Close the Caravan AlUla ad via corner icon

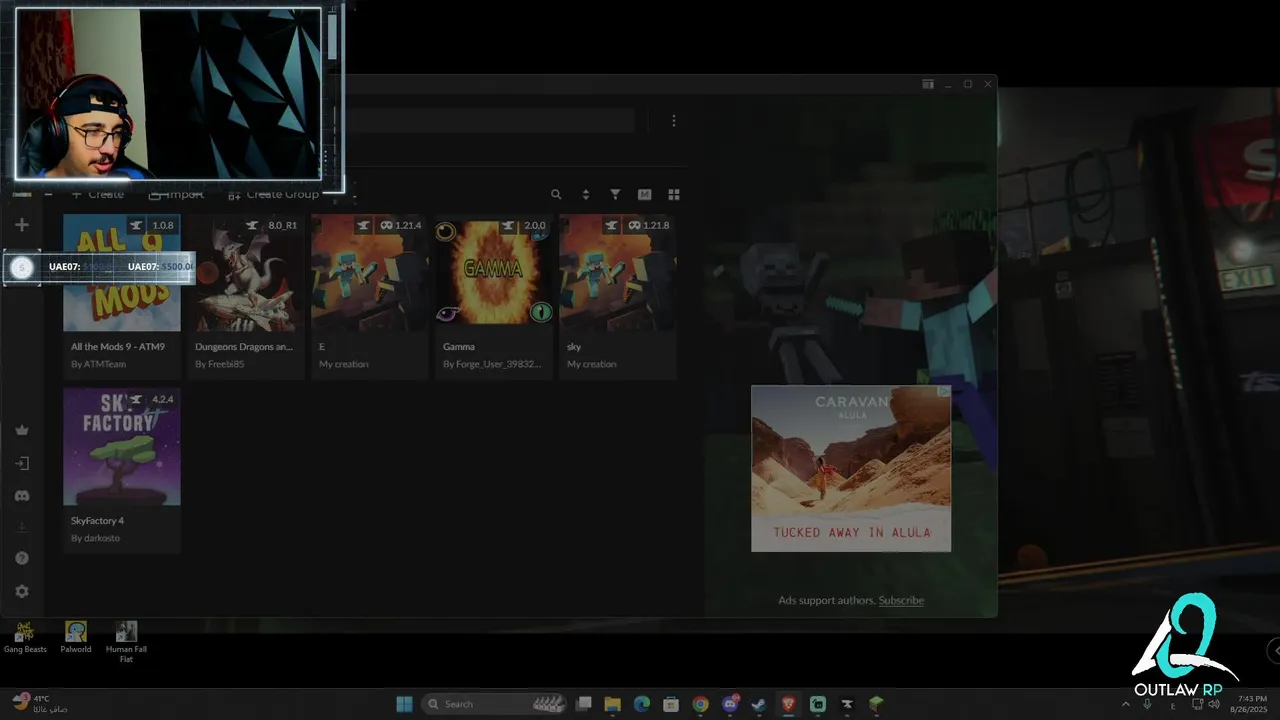tap(944, 392)
